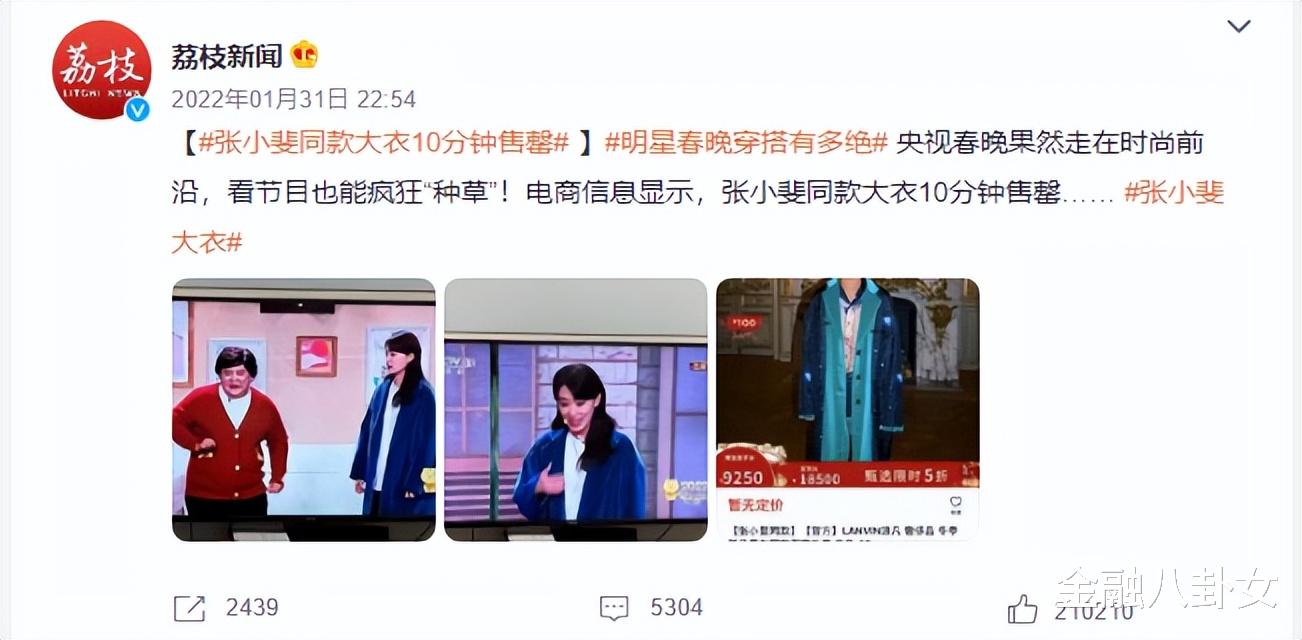This screenshot has width=1302, height=640.
Task: View first photo with red cardigan
Action: (x=304, y=410)
